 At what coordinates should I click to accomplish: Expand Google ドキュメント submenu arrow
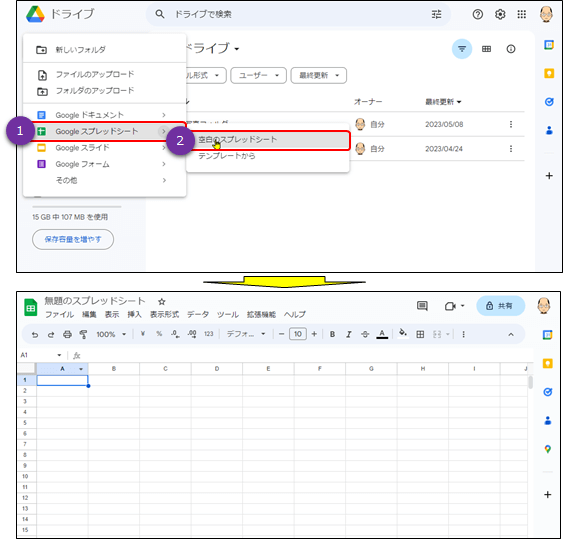(164, 115)
